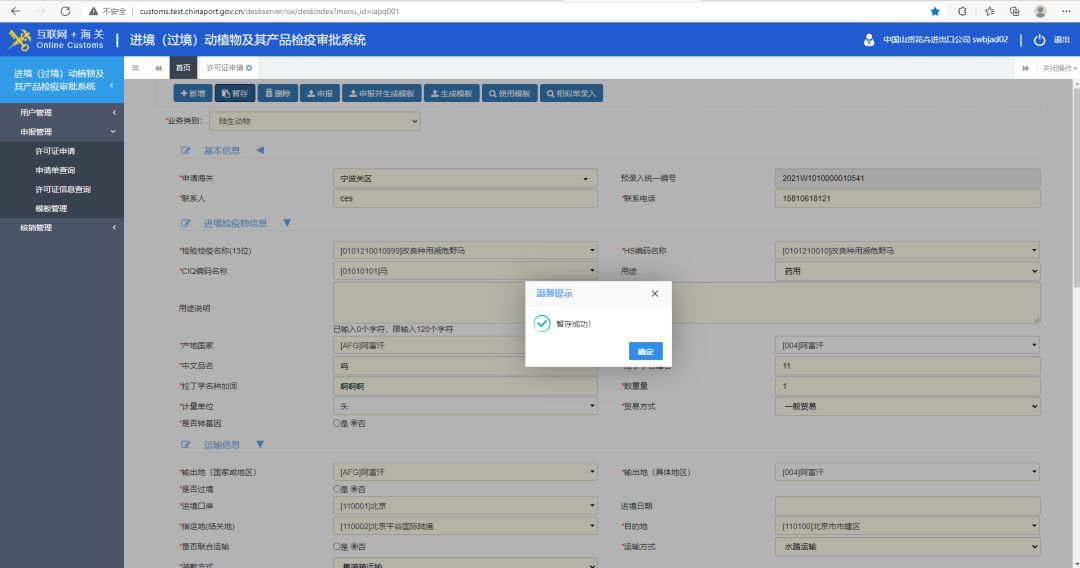This screenshot has height=568, width=1080.
Task: Click 确定 in the 温馨提示 dialog
Action: tap(645, 351)
